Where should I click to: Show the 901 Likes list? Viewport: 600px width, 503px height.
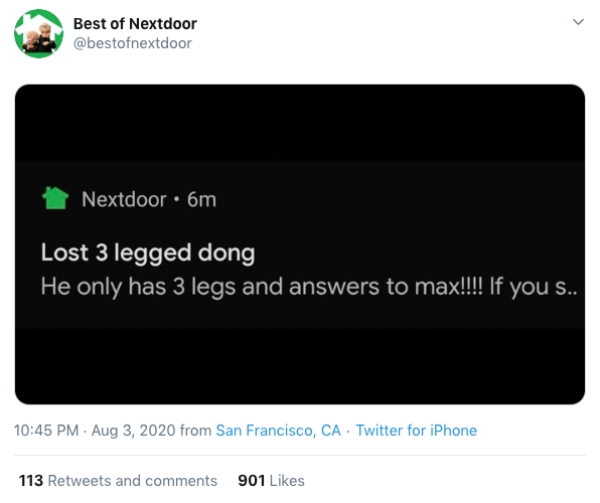(271, 480)
